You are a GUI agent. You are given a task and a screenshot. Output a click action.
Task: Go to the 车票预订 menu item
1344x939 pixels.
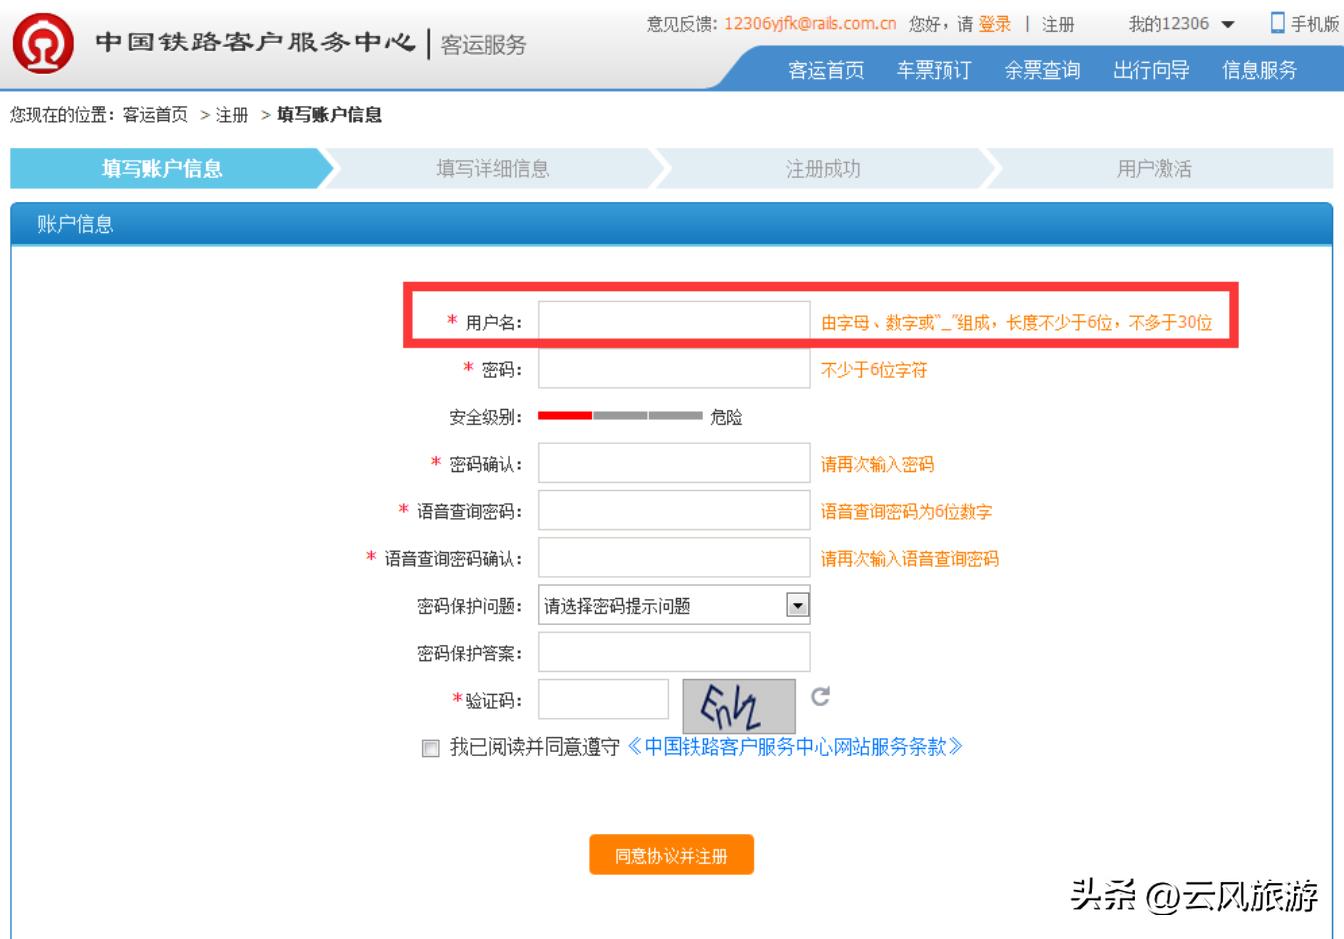[933, 70]
